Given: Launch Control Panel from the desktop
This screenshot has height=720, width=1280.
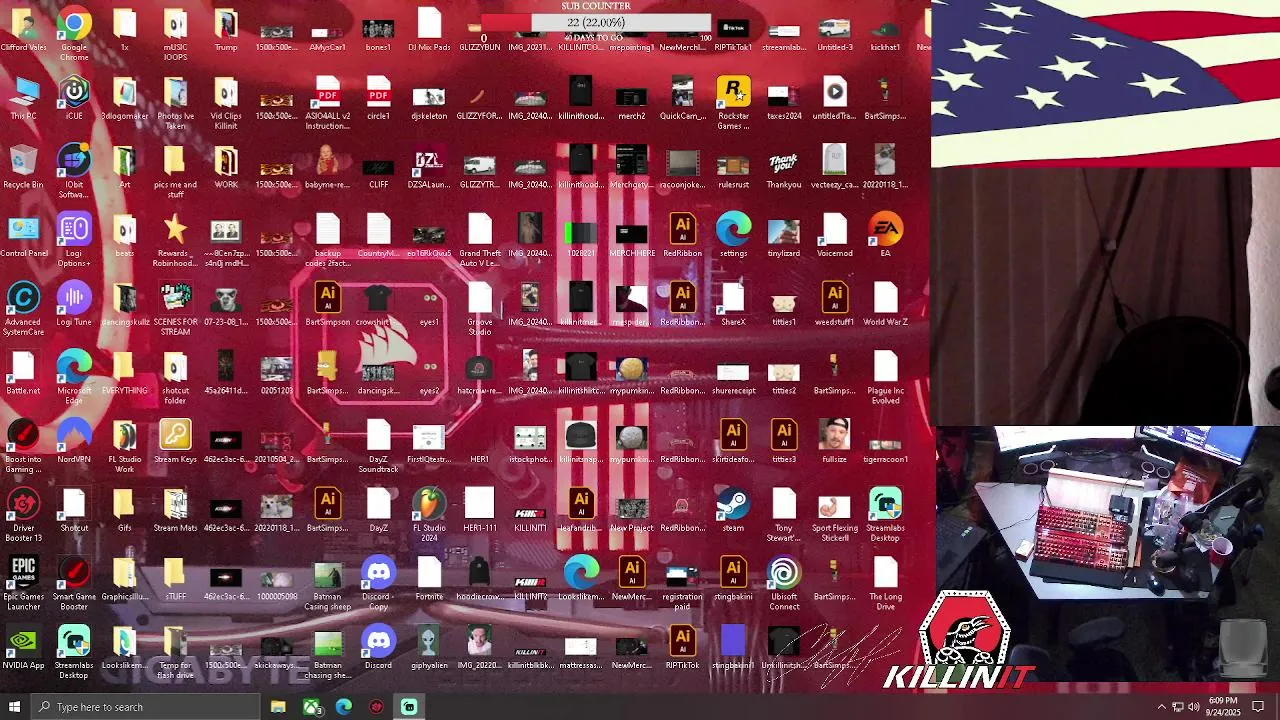Looking at the screenshot, I should tap(23, 237).
